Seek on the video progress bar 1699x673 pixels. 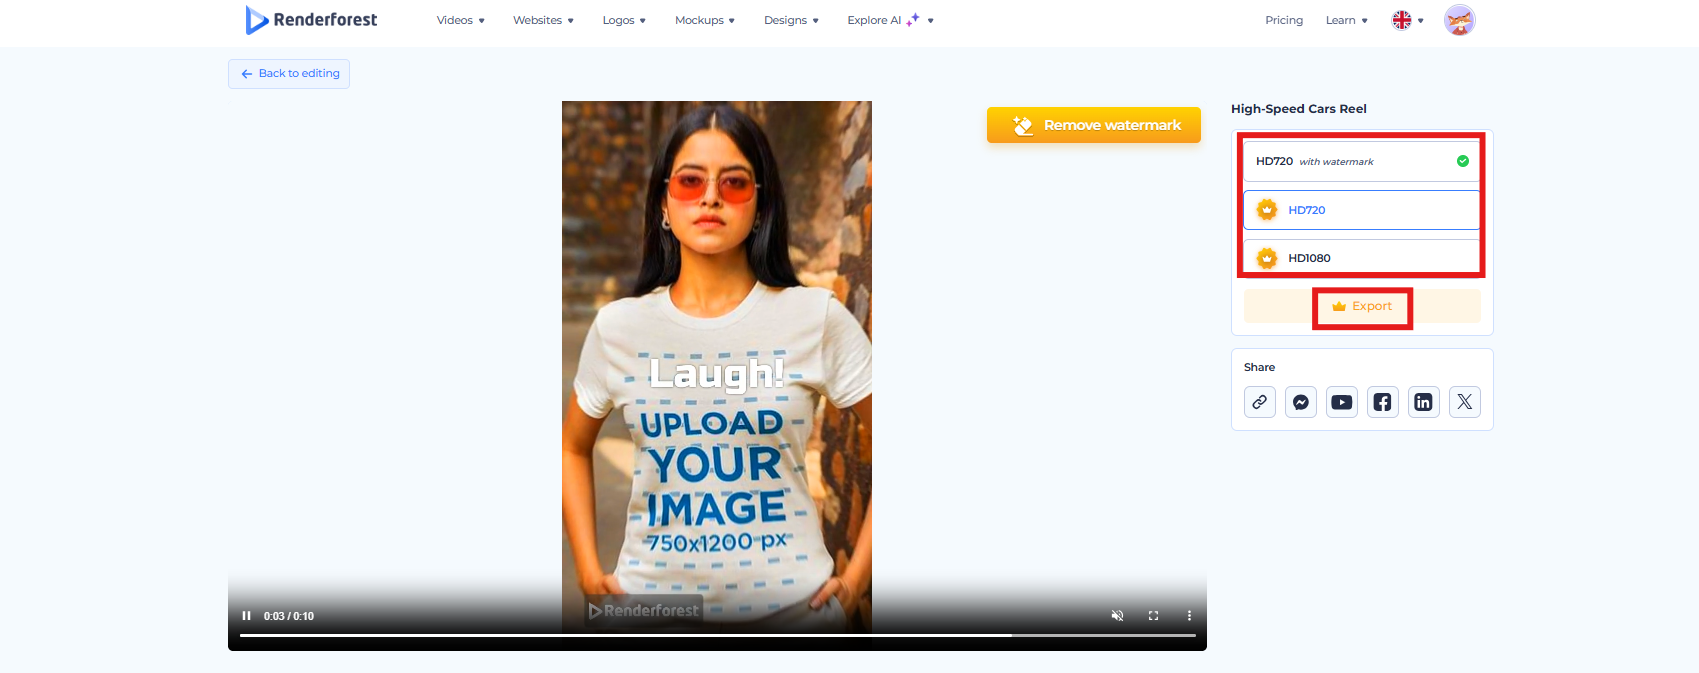[718, 635]
